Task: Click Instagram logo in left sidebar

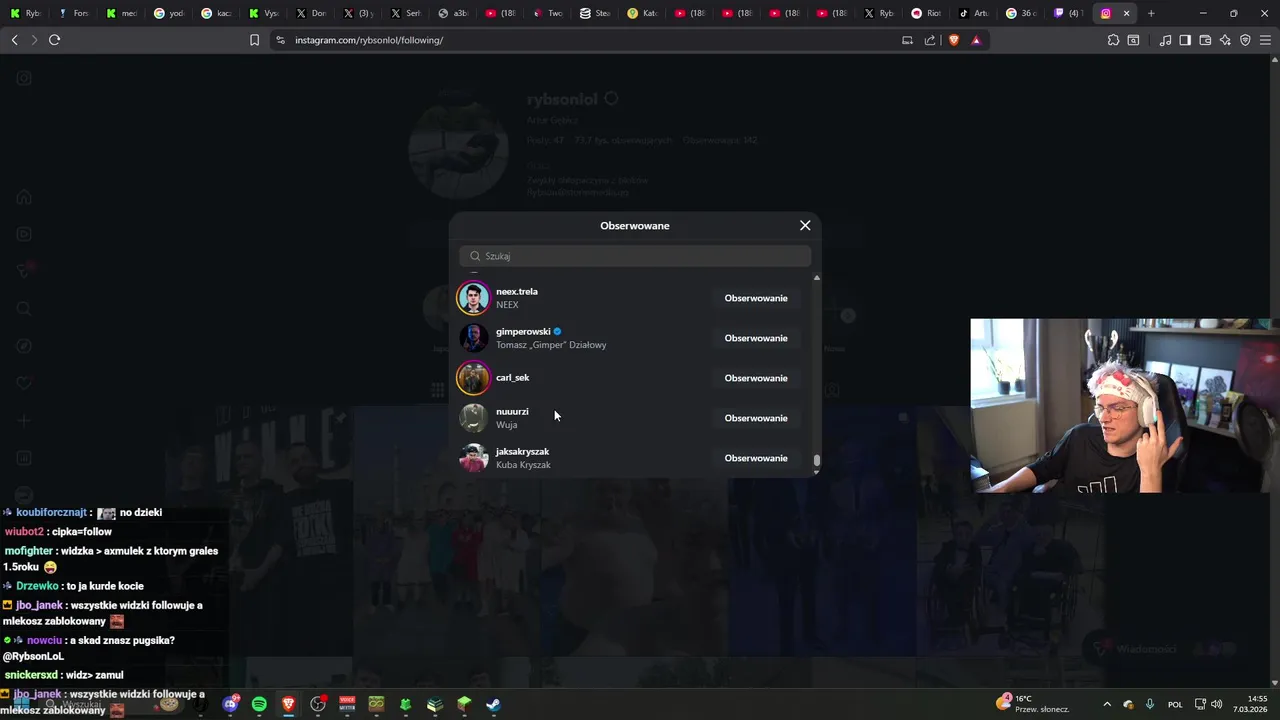Action: point(24,78)
